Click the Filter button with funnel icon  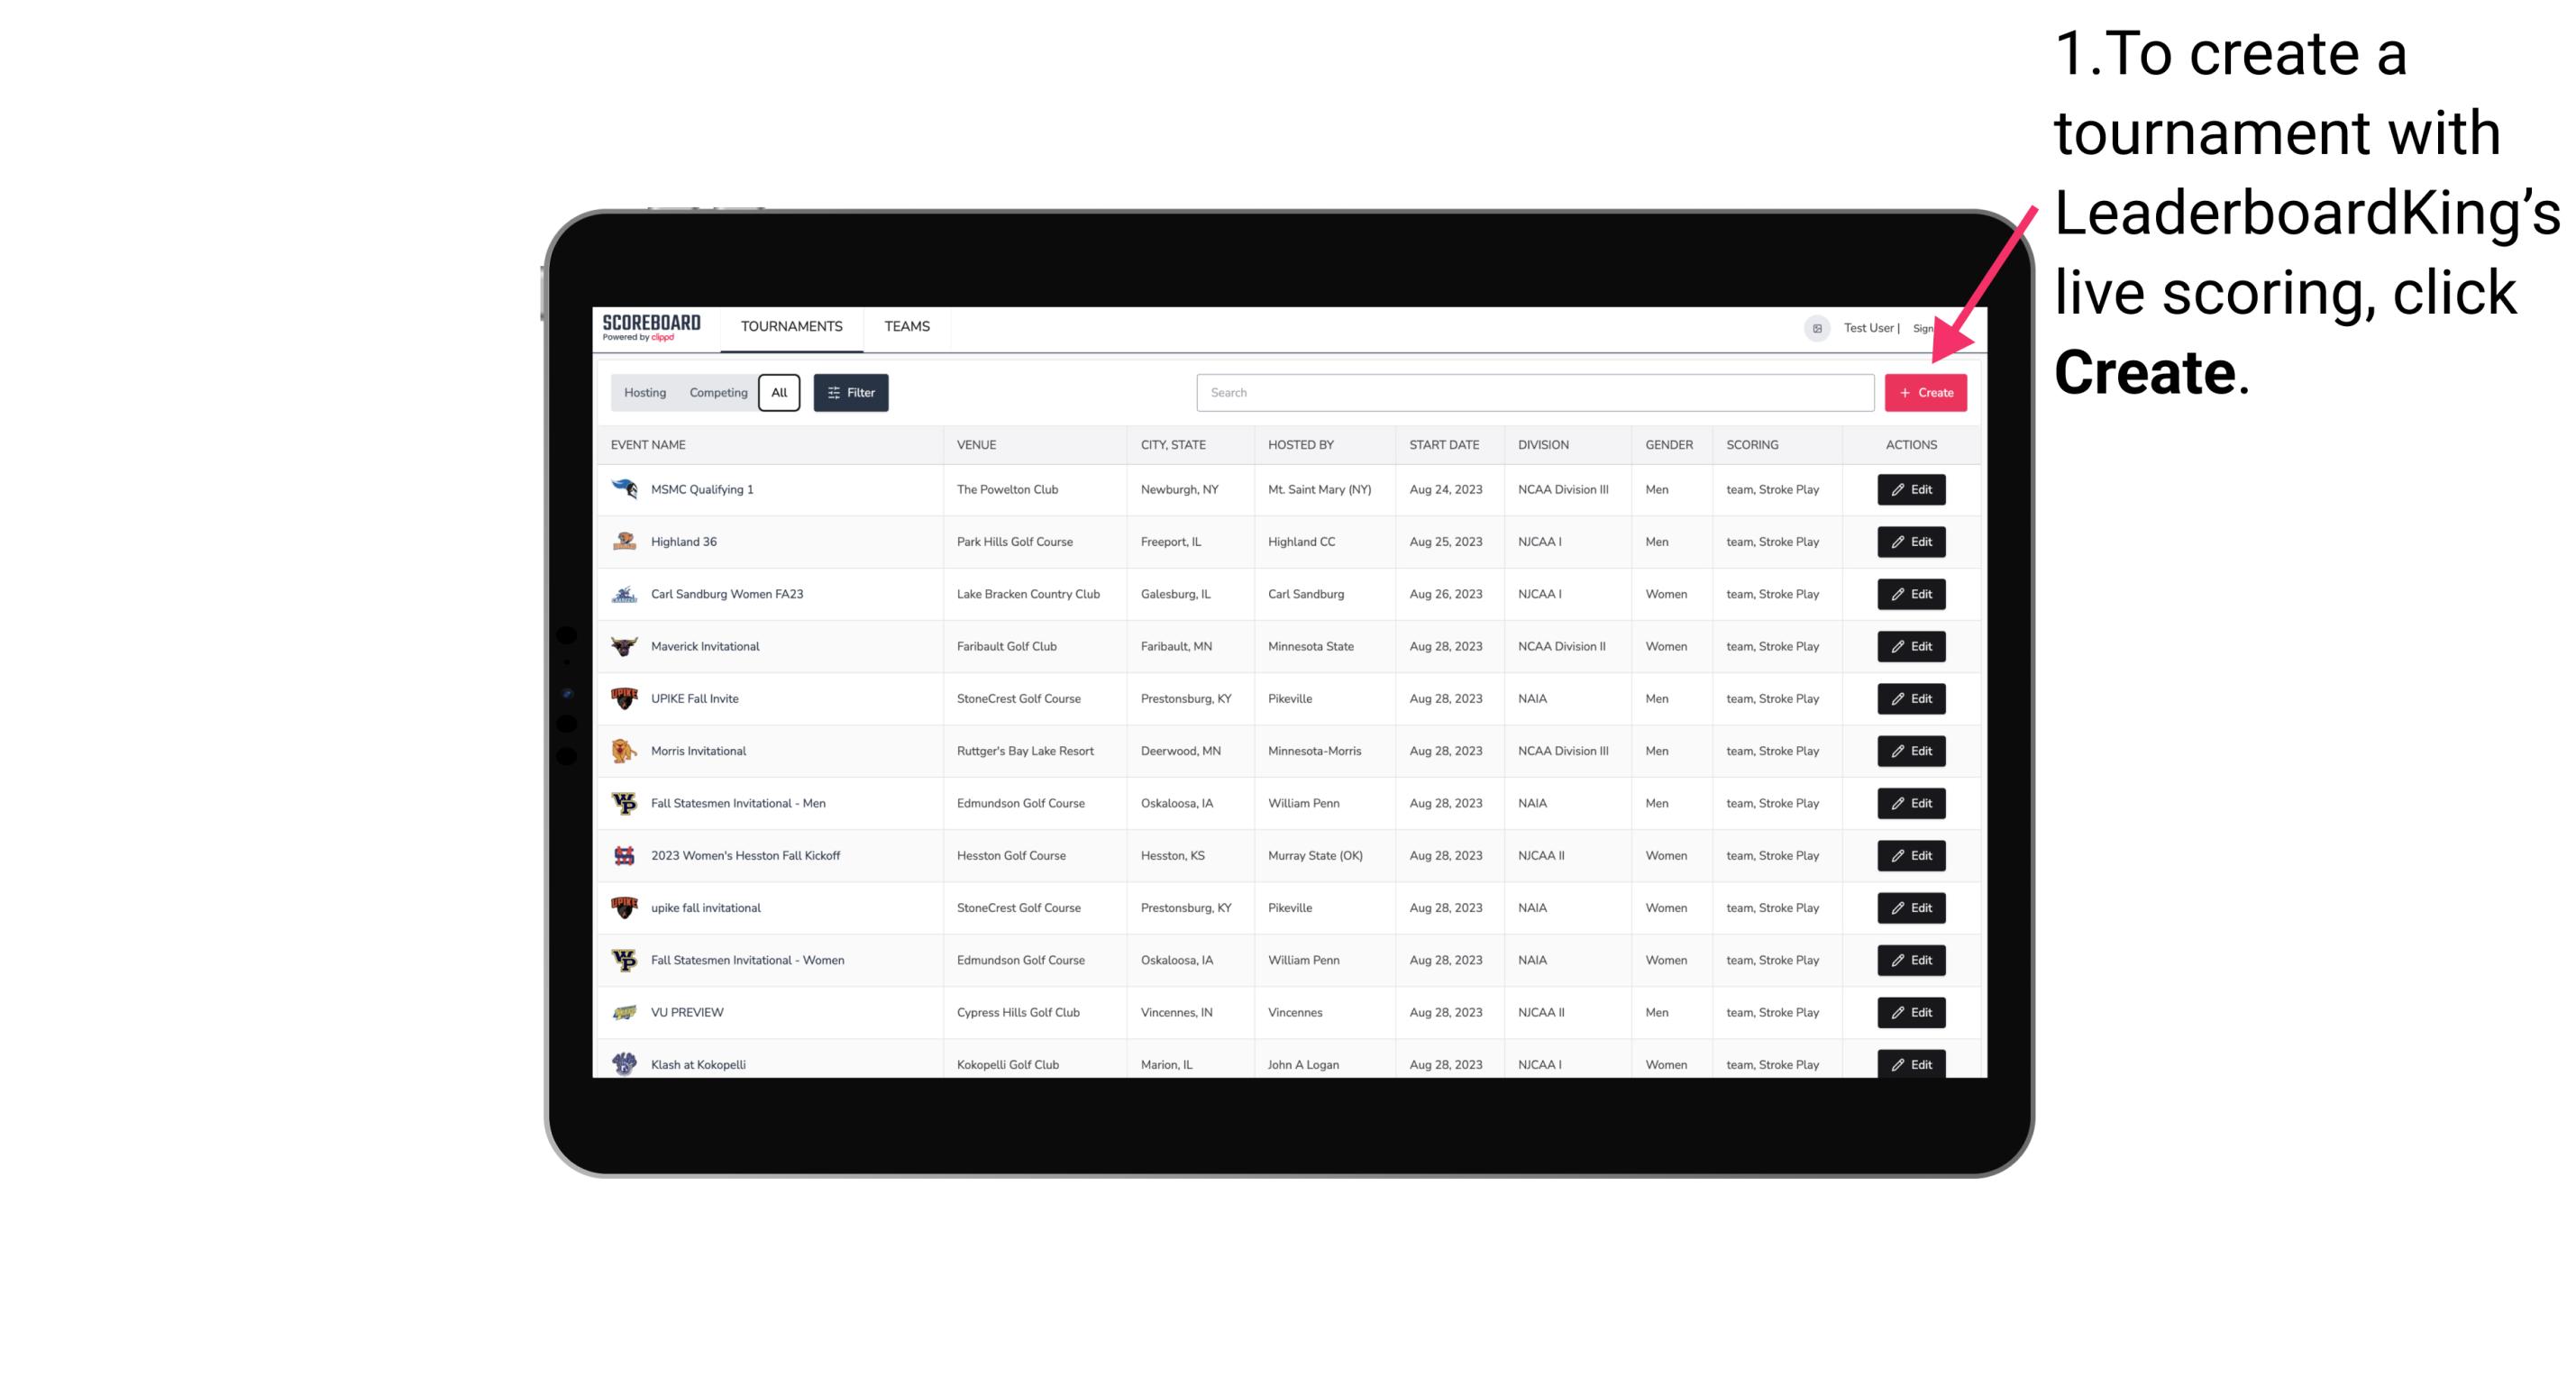click(x=850, y=391)
